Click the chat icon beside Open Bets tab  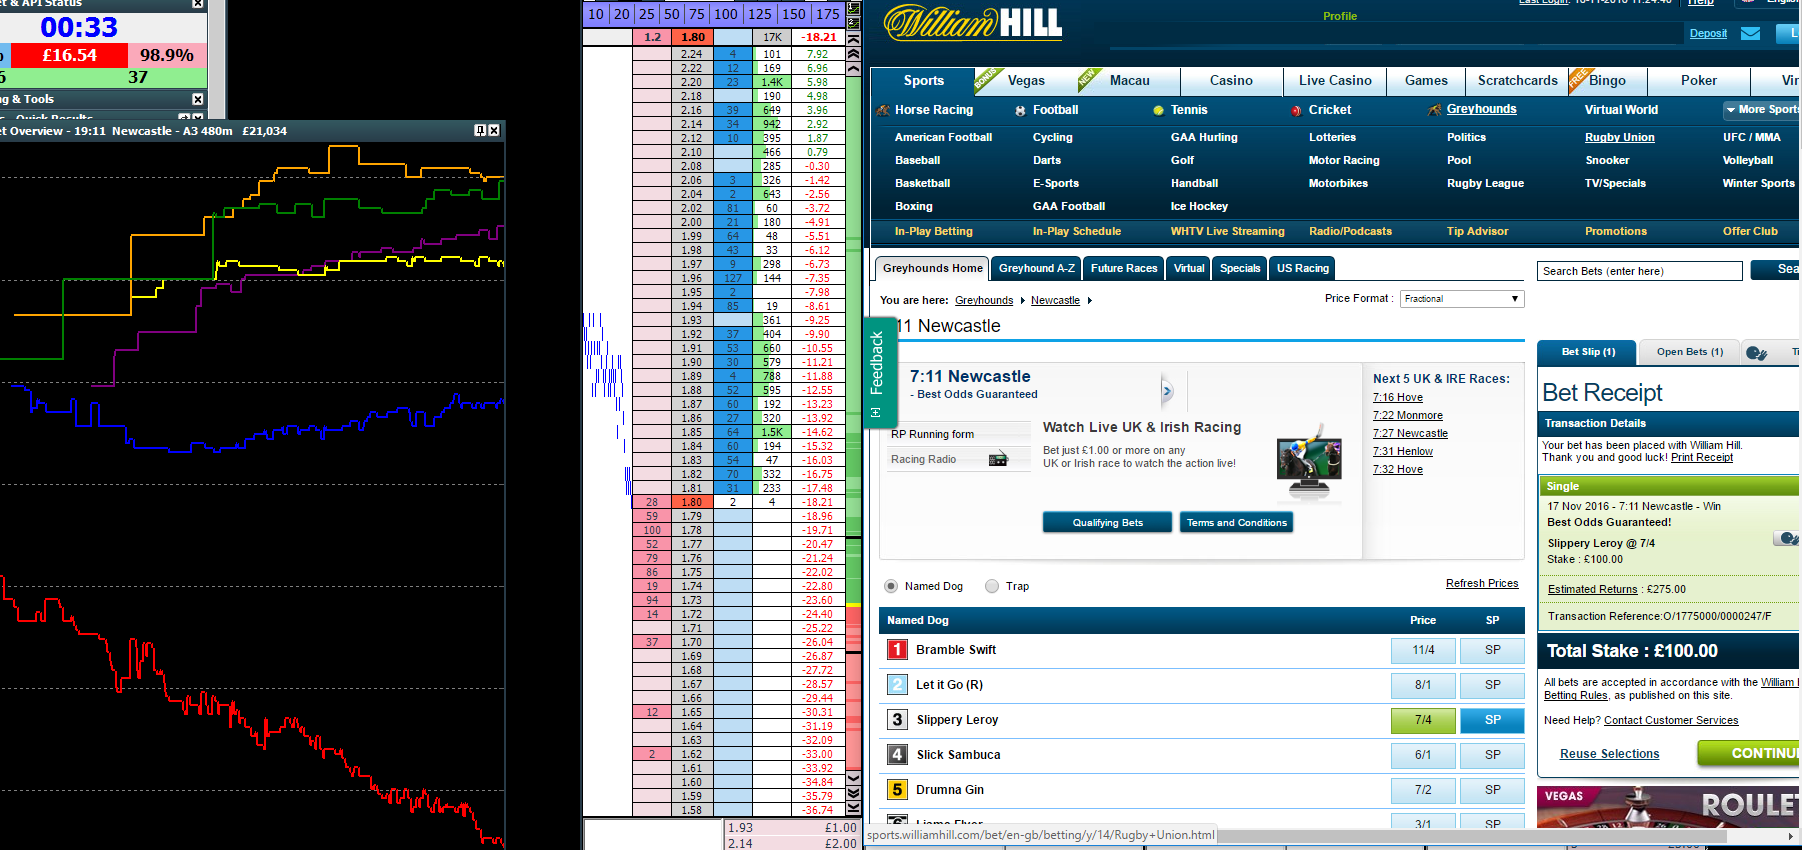(1756, 352)
